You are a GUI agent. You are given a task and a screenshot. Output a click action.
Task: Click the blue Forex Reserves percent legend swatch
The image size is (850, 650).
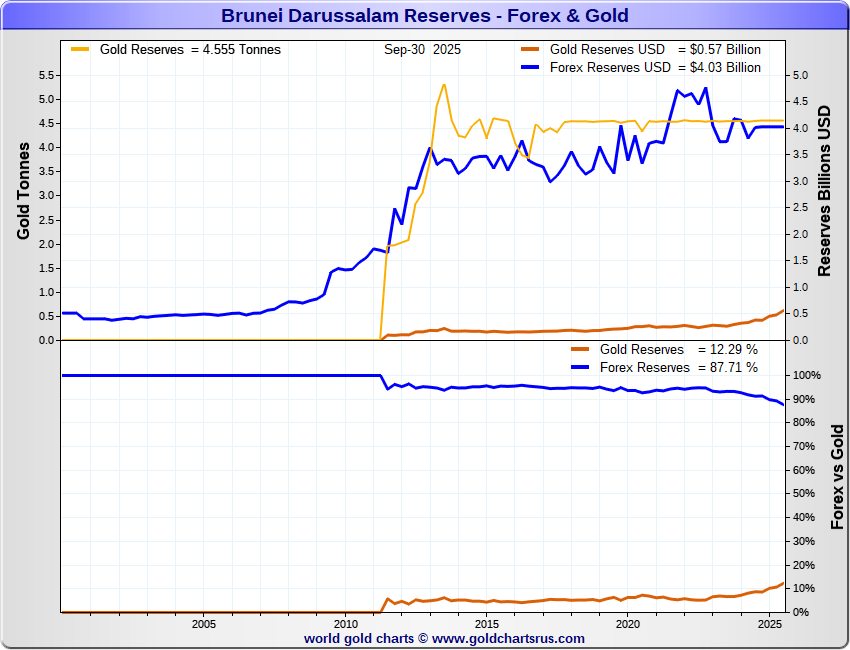pyautogui.click(x=580, y=367)
